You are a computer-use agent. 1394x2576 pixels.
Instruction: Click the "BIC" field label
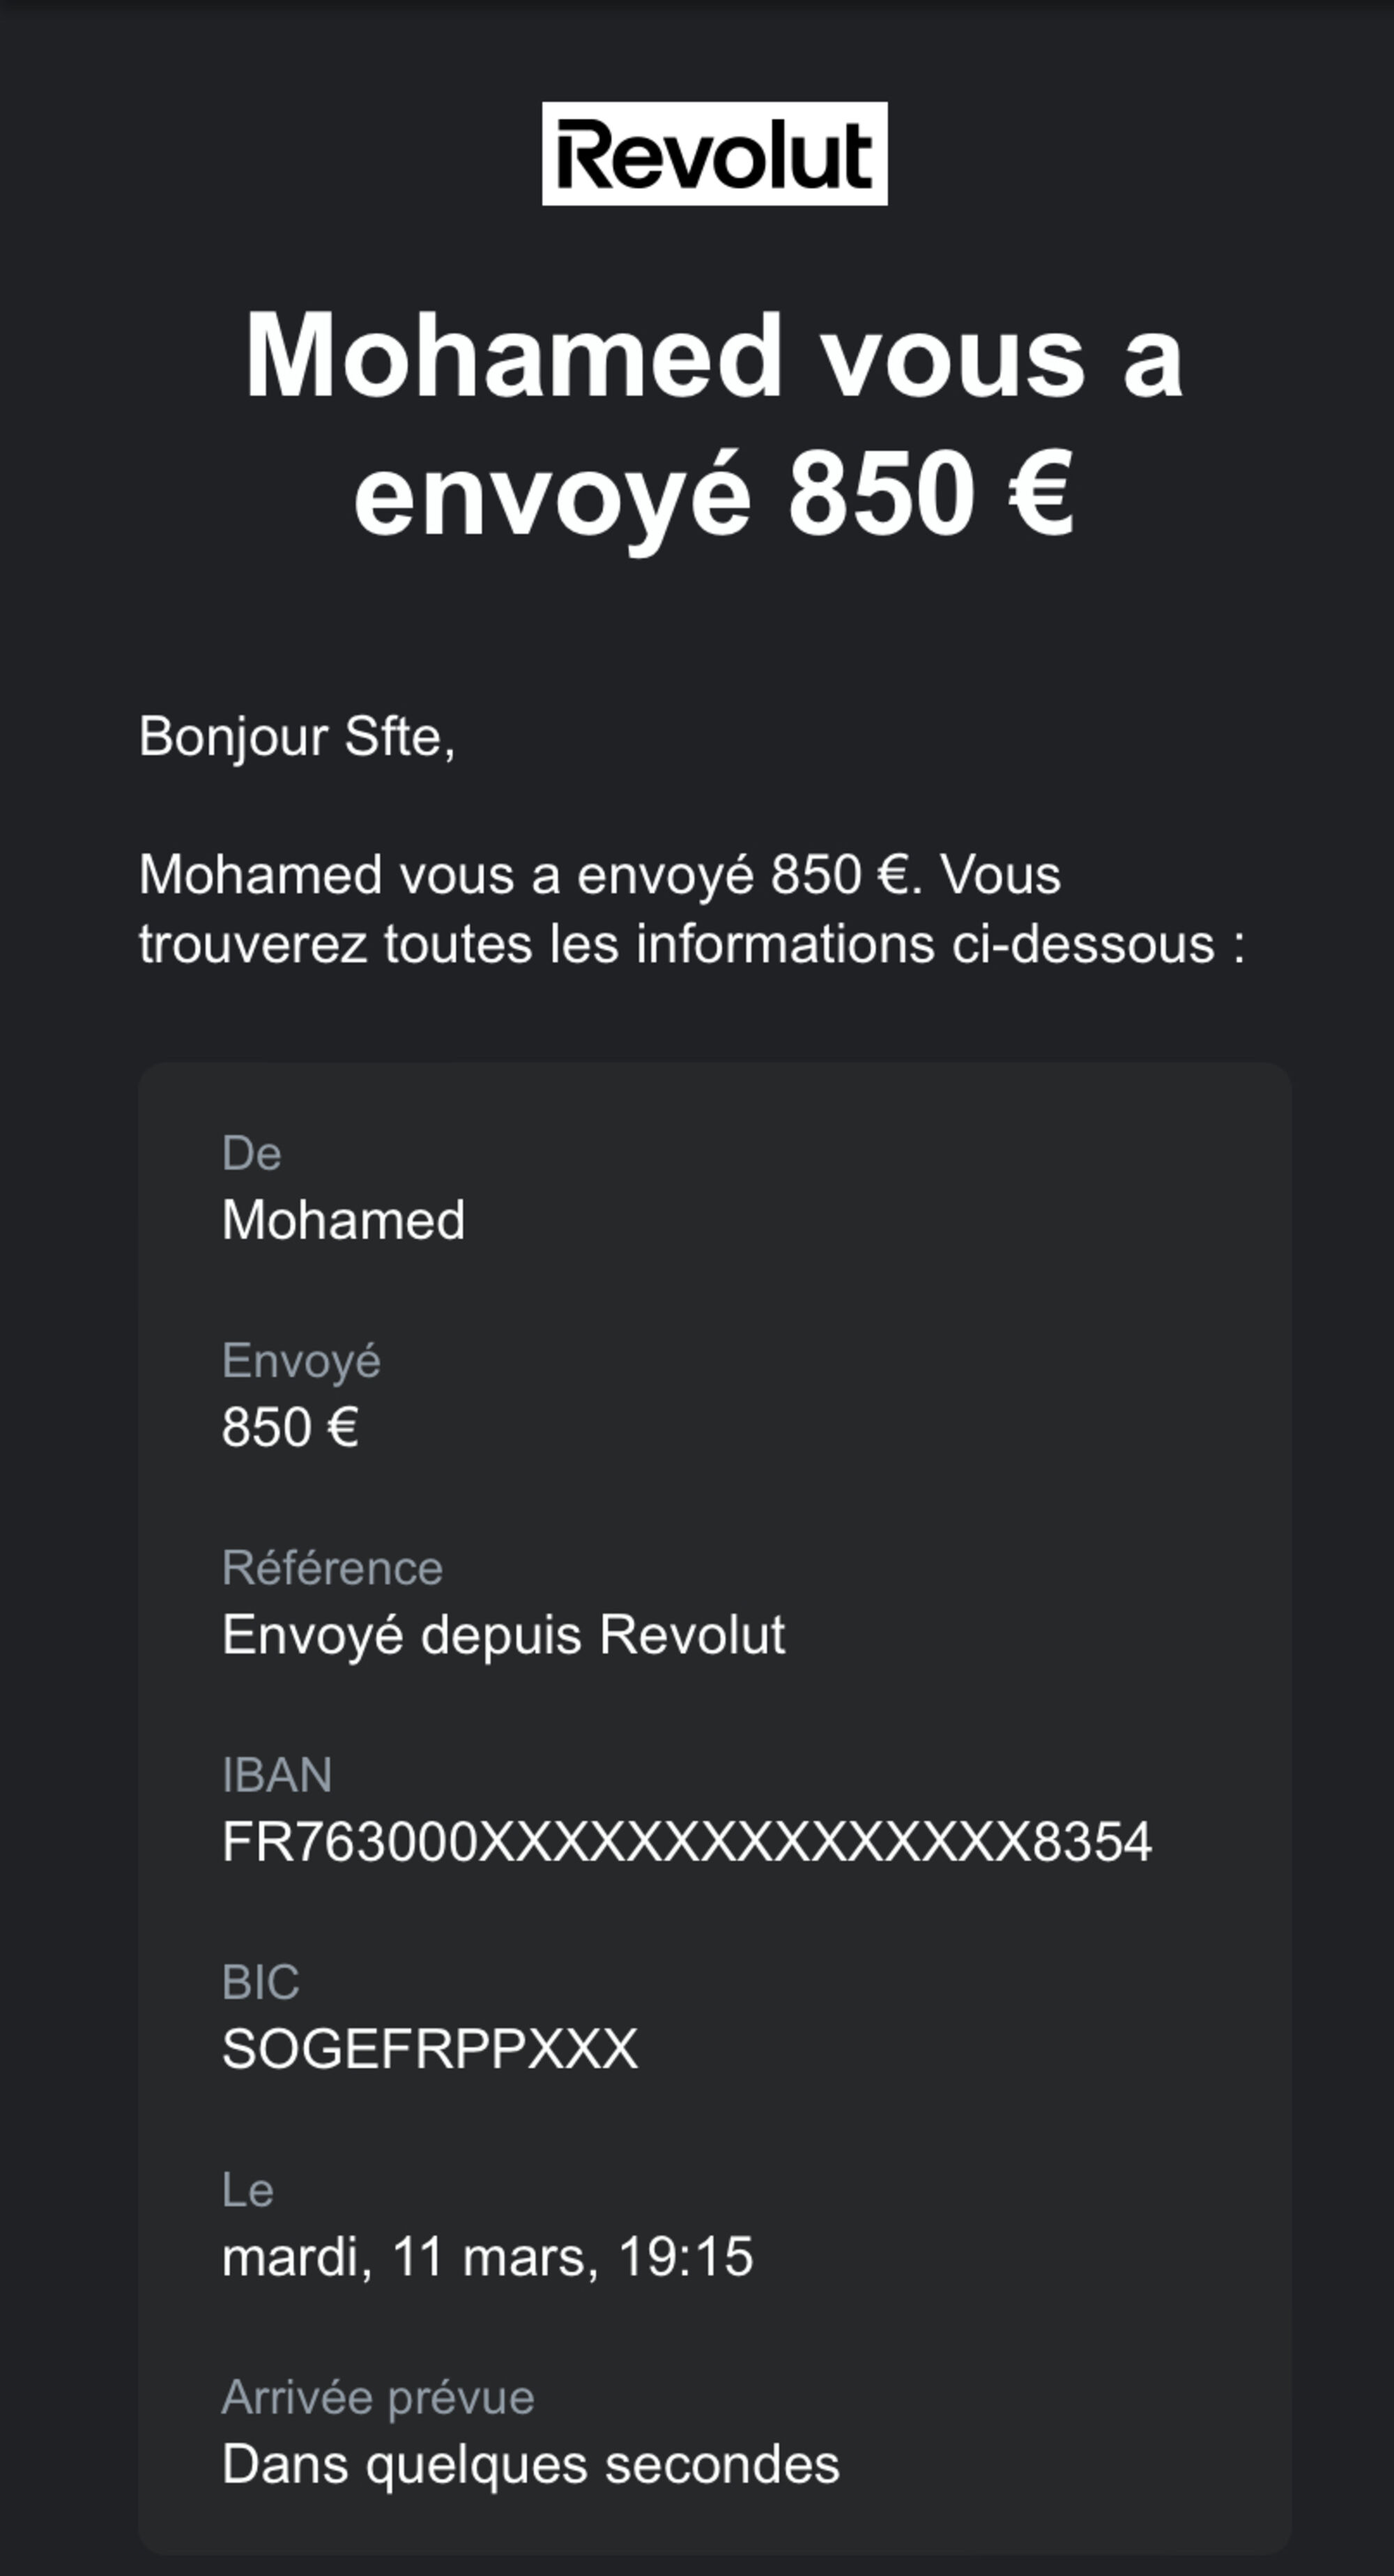[260, 1982]
